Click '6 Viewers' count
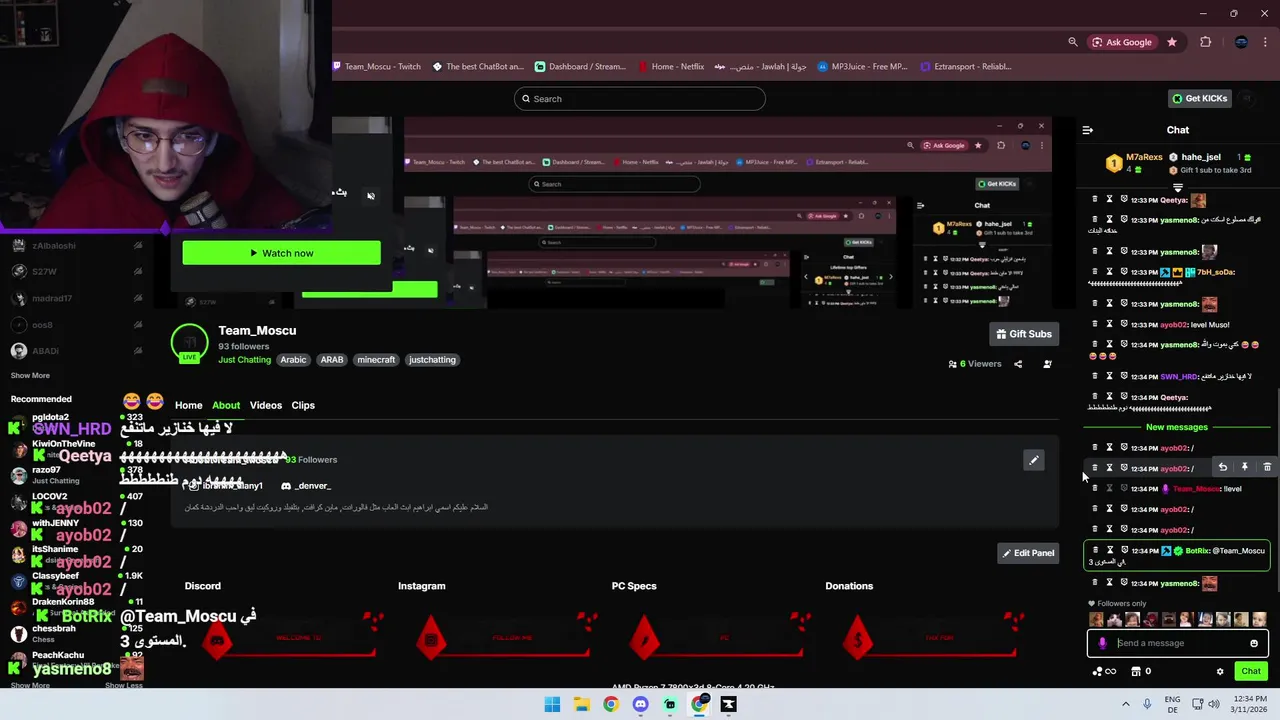This screenshot has height=720, width=1280. 974,364
